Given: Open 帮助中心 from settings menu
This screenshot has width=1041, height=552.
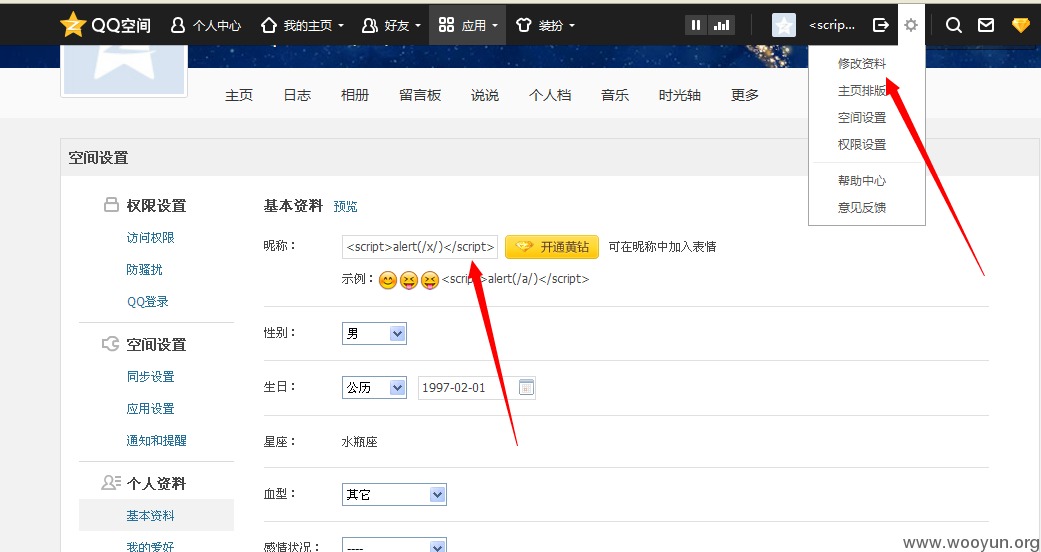Looking at the screenshot, I should 862,180.
